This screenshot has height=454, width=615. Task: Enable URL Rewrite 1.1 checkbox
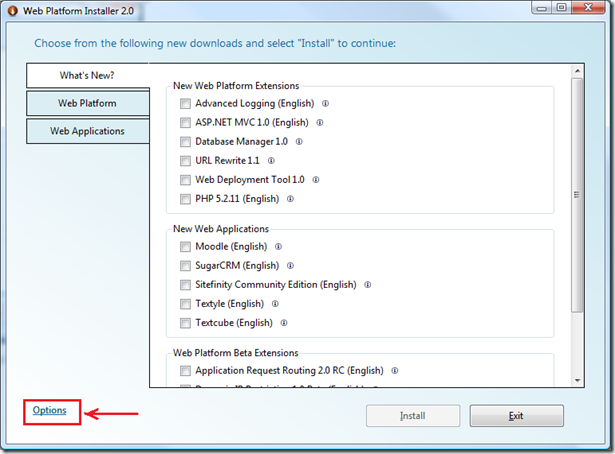[x=185, y=161]
